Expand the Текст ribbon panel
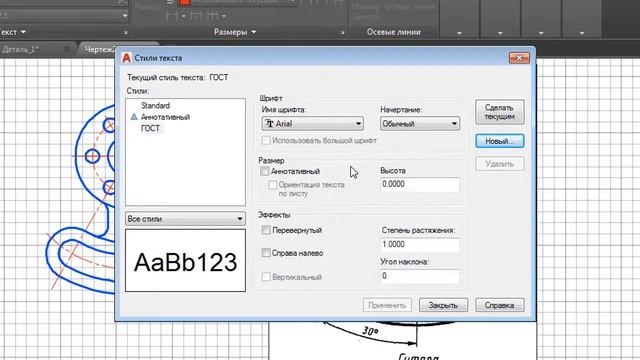The image size is (640, 360). 13,32
